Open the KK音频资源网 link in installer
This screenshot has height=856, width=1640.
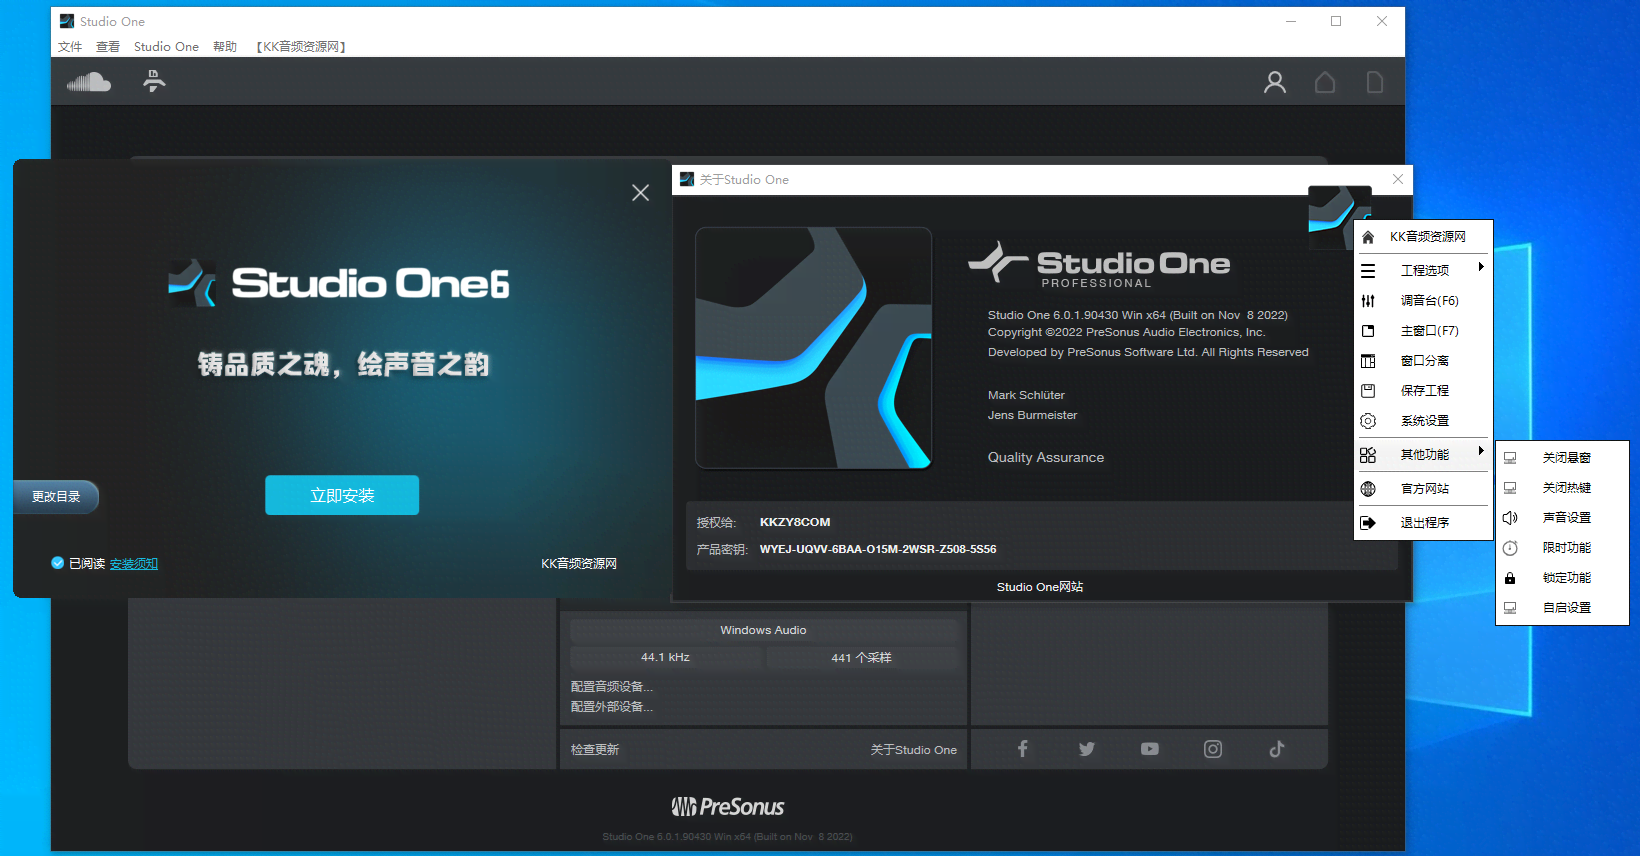(579, 564)
